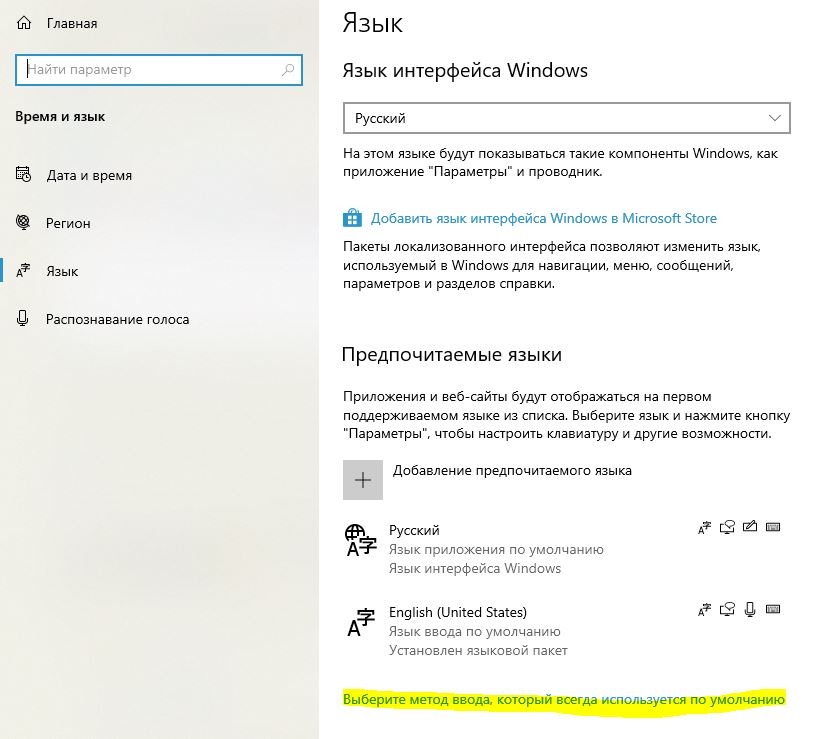Go to Регион settings page

[68, 223]
